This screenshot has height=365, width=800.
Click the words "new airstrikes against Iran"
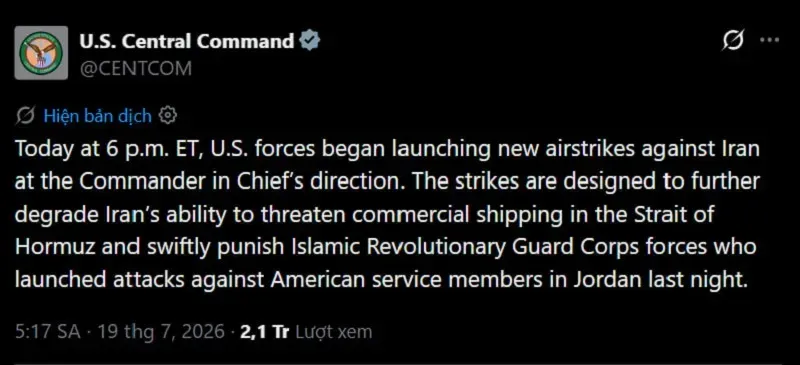pyautogui.click(x=629, y=150)
